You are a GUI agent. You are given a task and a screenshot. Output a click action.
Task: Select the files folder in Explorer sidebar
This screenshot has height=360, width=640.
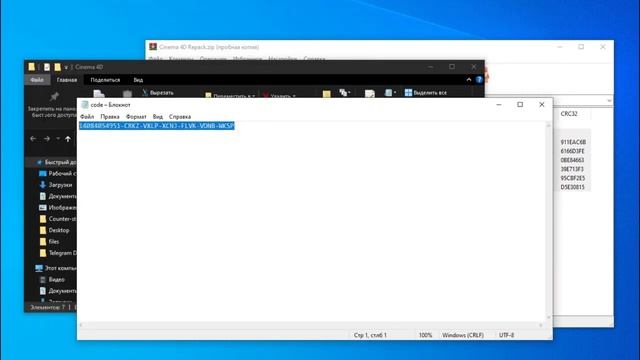(x=49, y=242)
